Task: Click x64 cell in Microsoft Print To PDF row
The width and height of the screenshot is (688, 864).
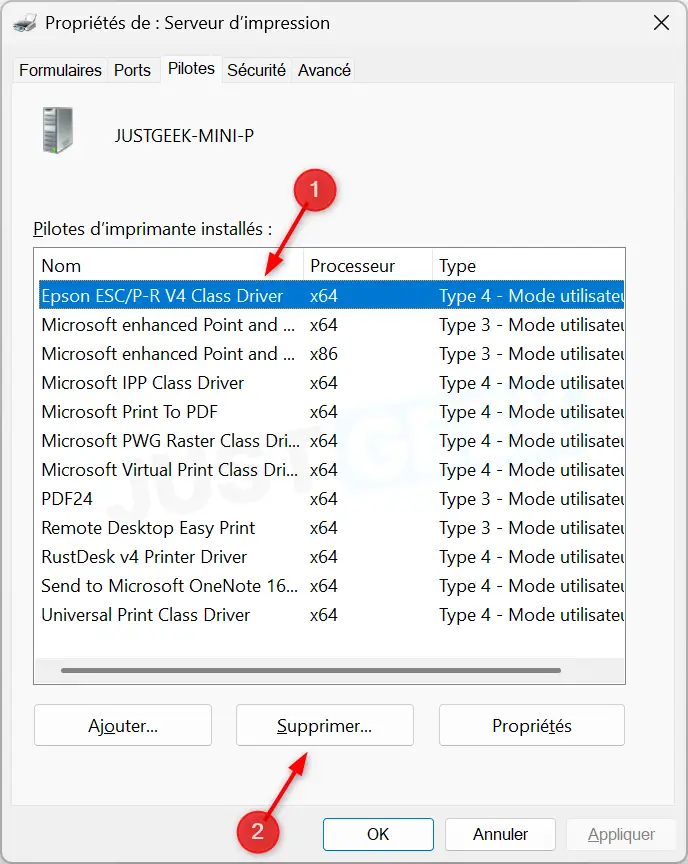Action: click(324, 412)
